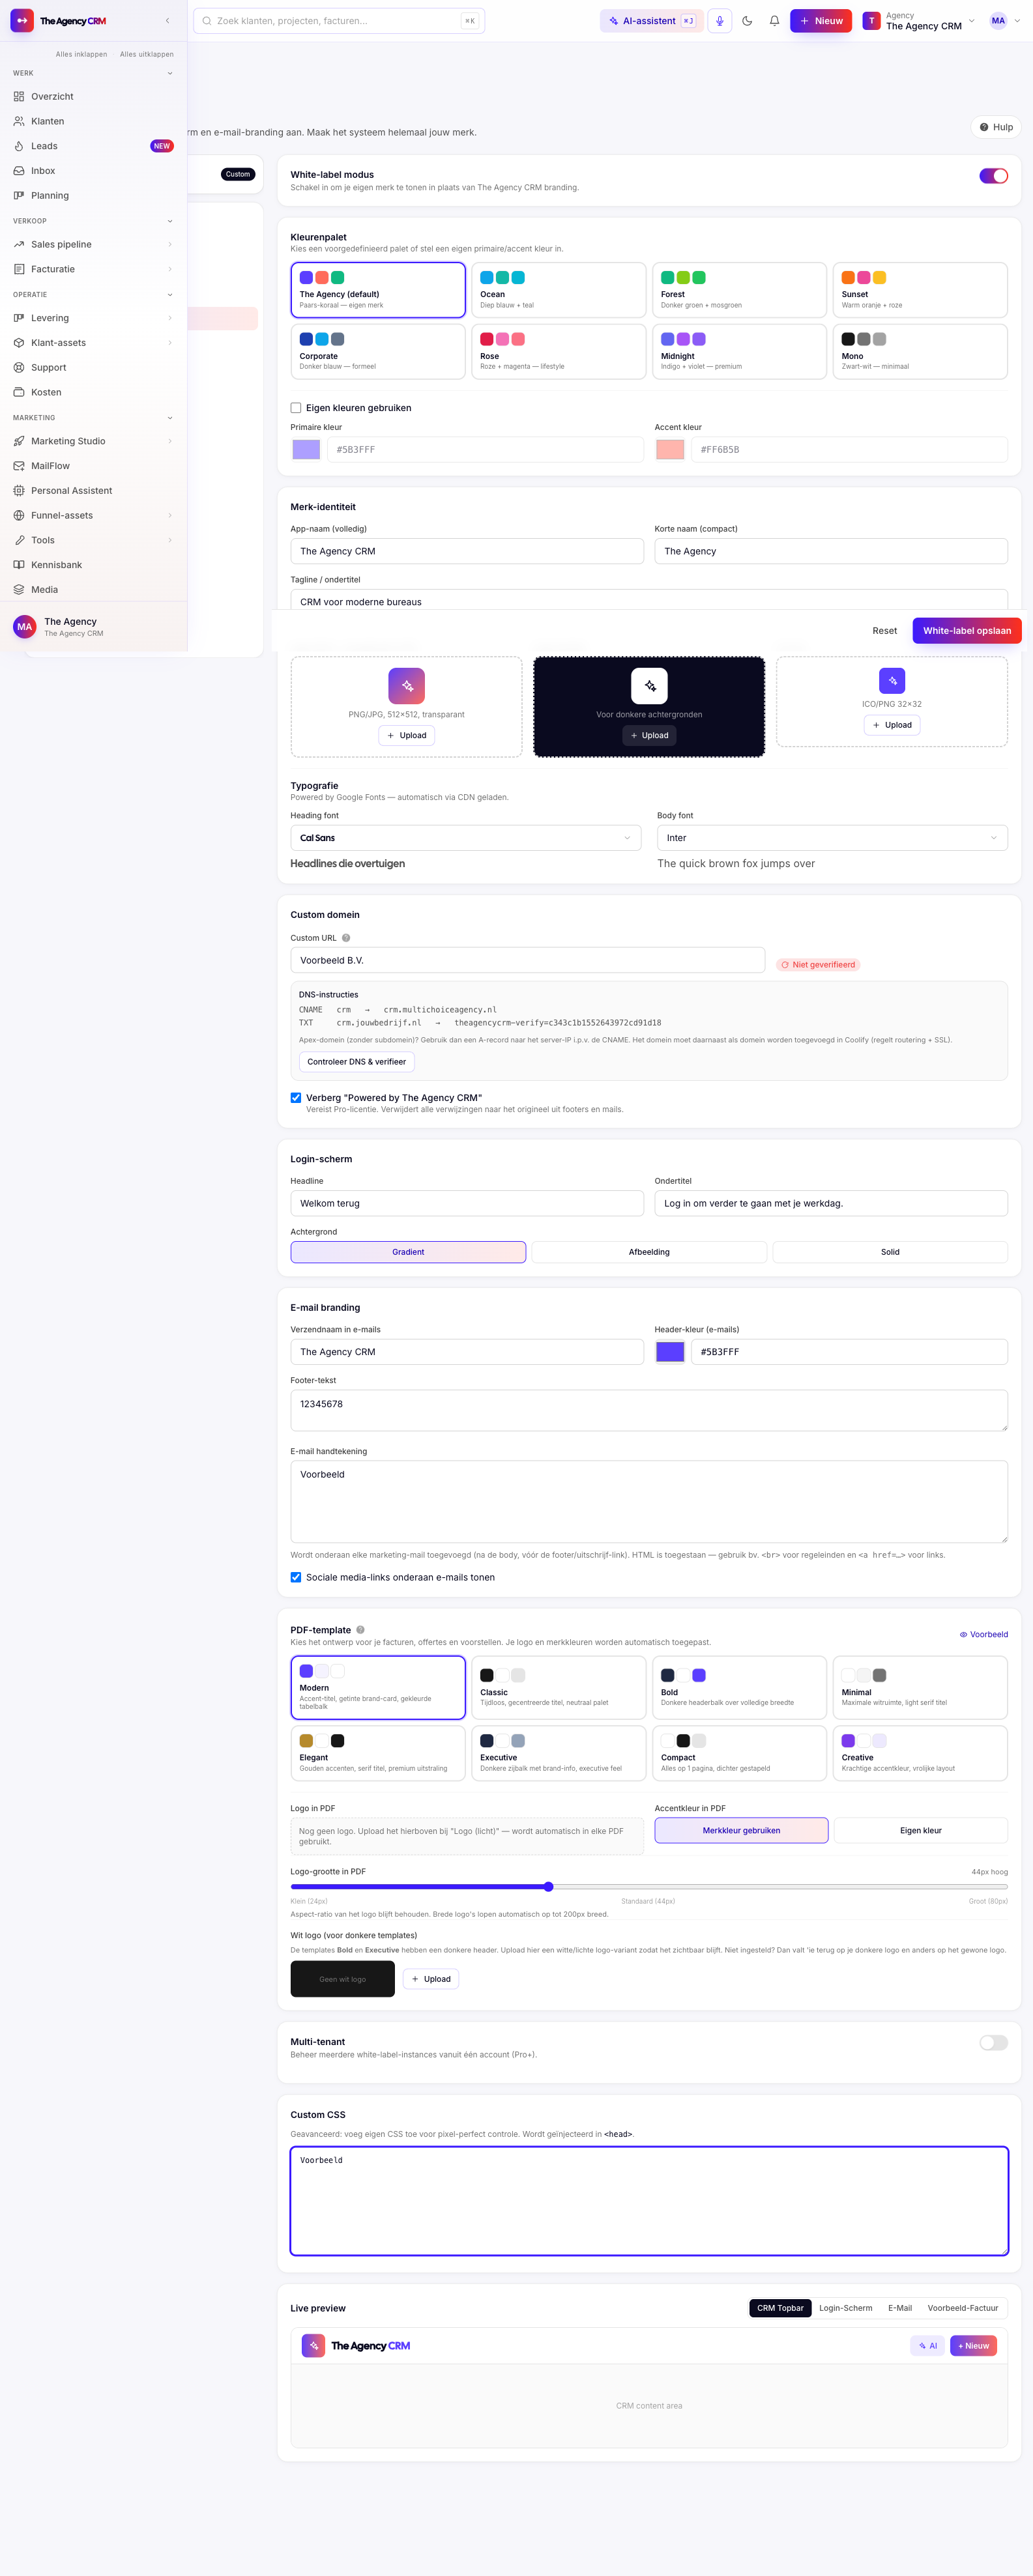Viewport: 1033px width, 2576px height.
Task: Open notifications bell icon
Action: point(774,21)
